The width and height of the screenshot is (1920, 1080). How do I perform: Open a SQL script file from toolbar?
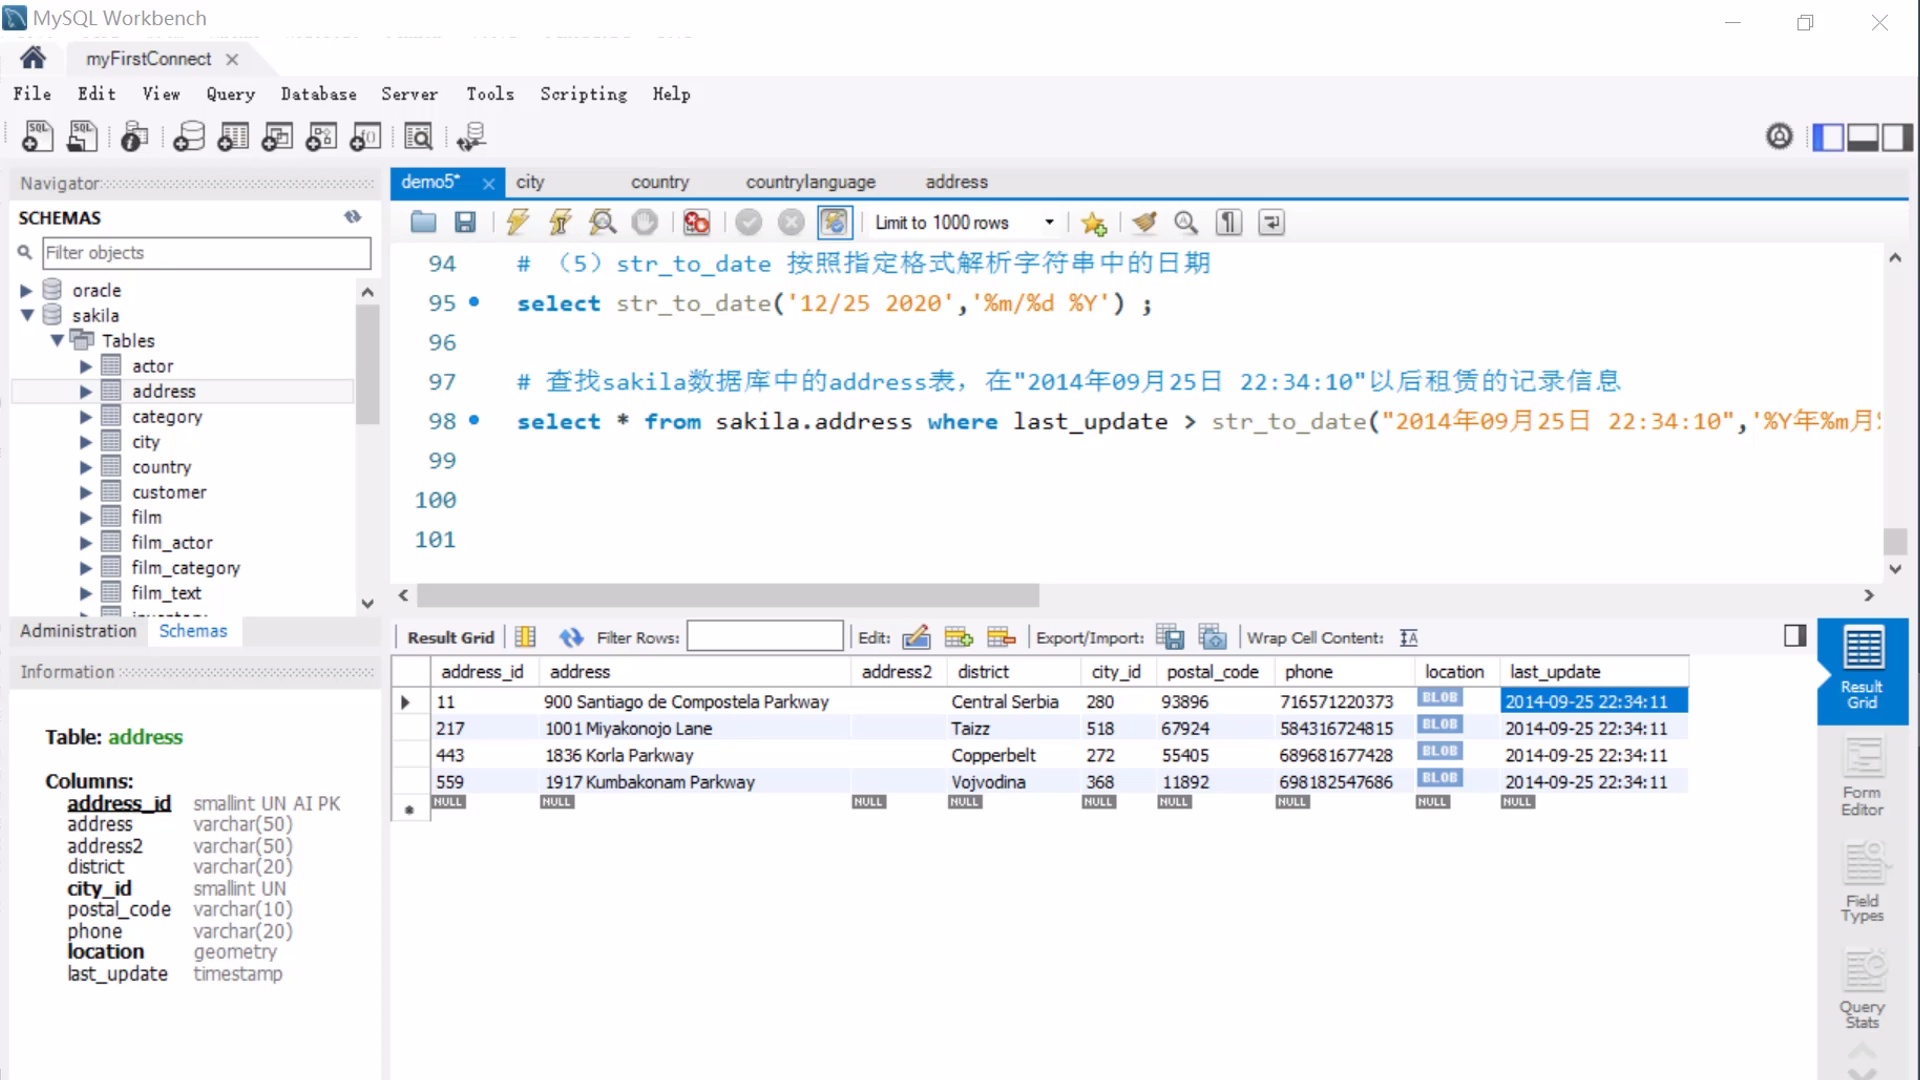(422, 222)
